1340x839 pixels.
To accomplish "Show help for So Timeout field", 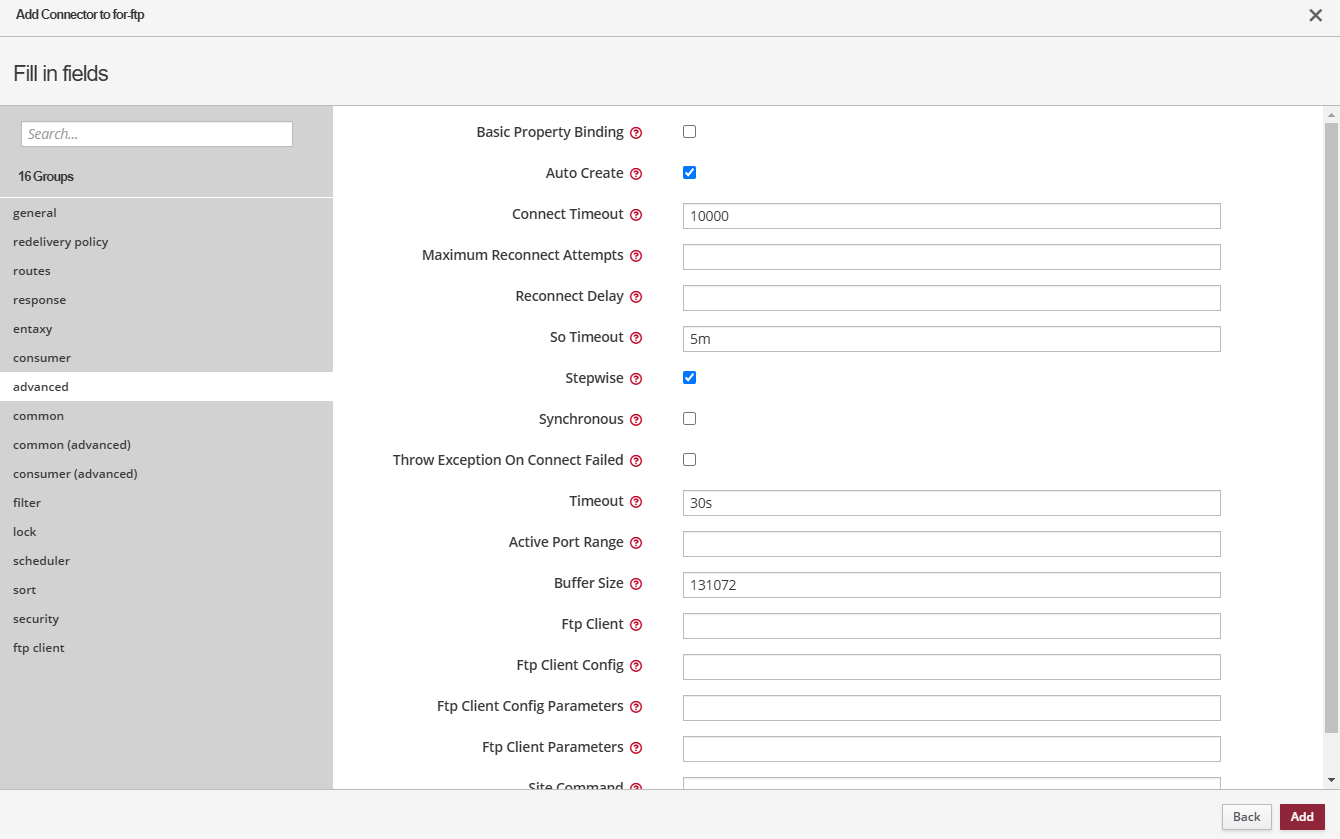I will pyautogui.click(x=636, y=338).
